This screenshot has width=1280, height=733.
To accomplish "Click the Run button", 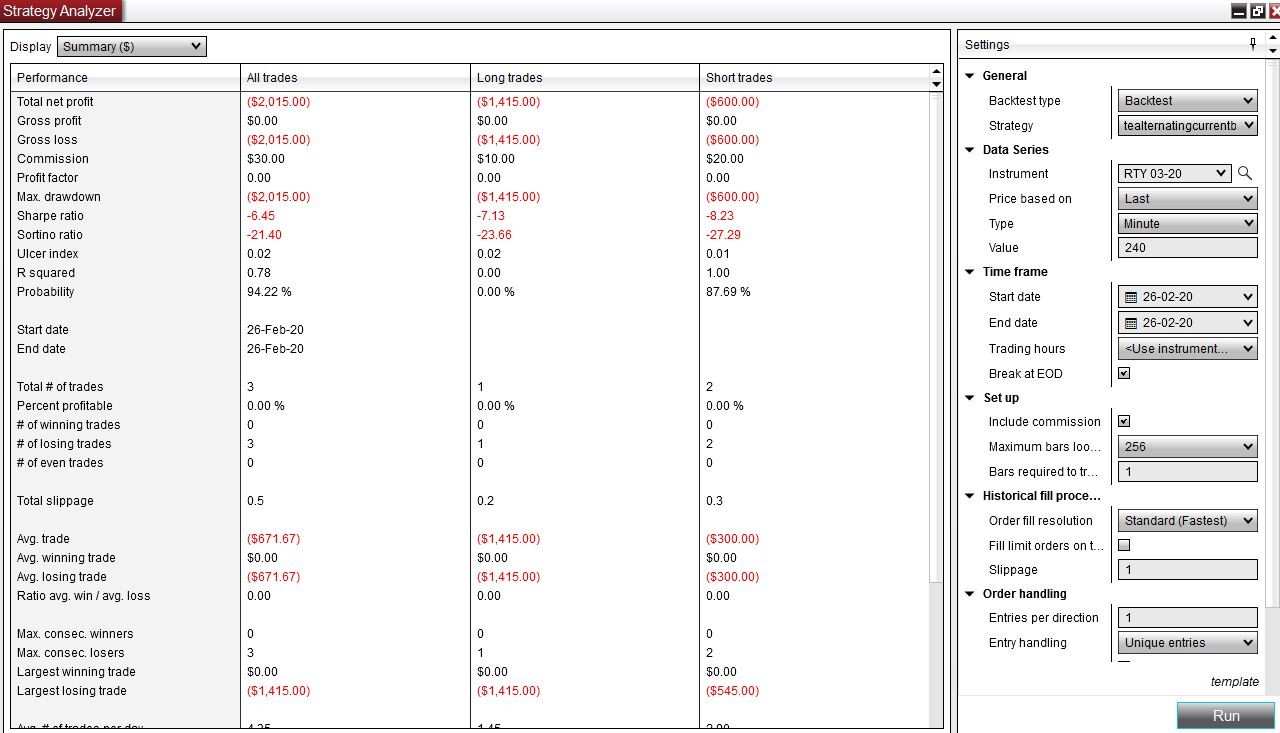I will click(1224, 715).
